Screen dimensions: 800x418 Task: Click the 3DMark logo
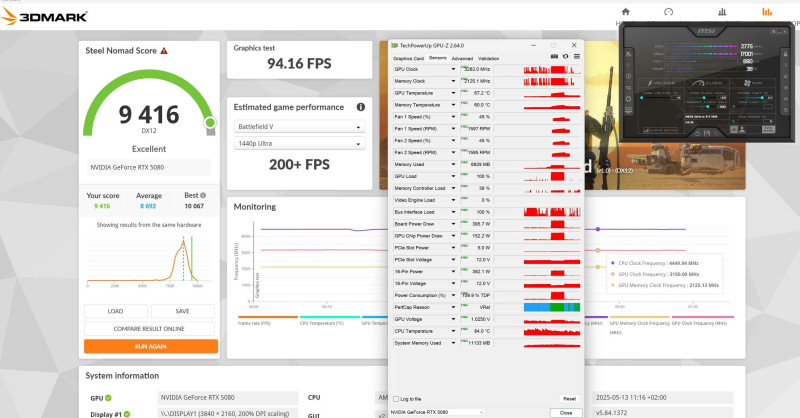44,16
